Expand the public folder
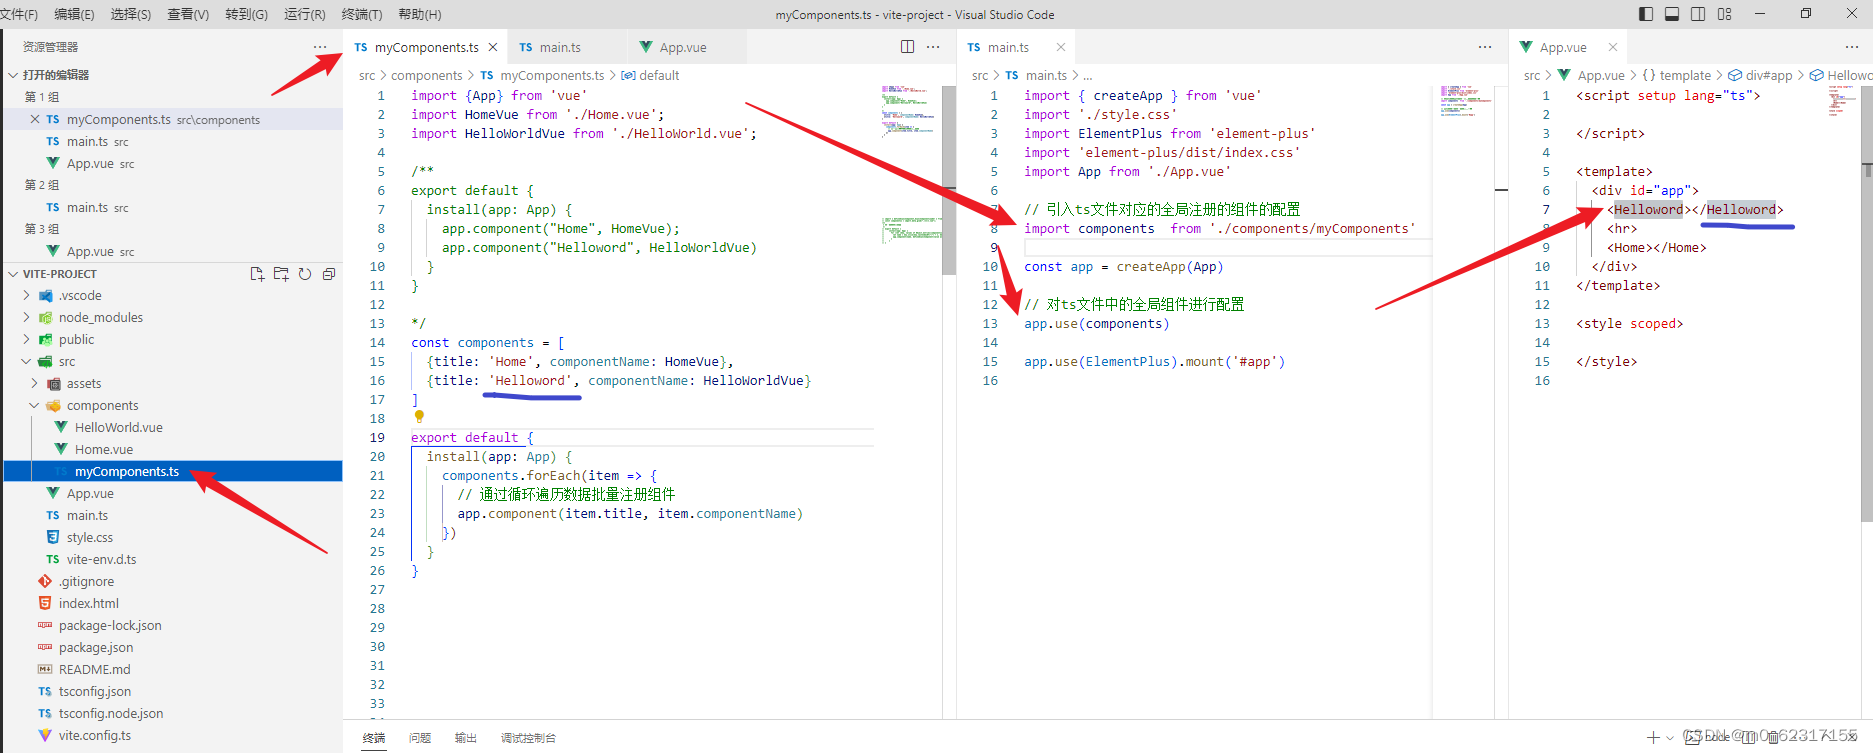 tap(26, 340)
